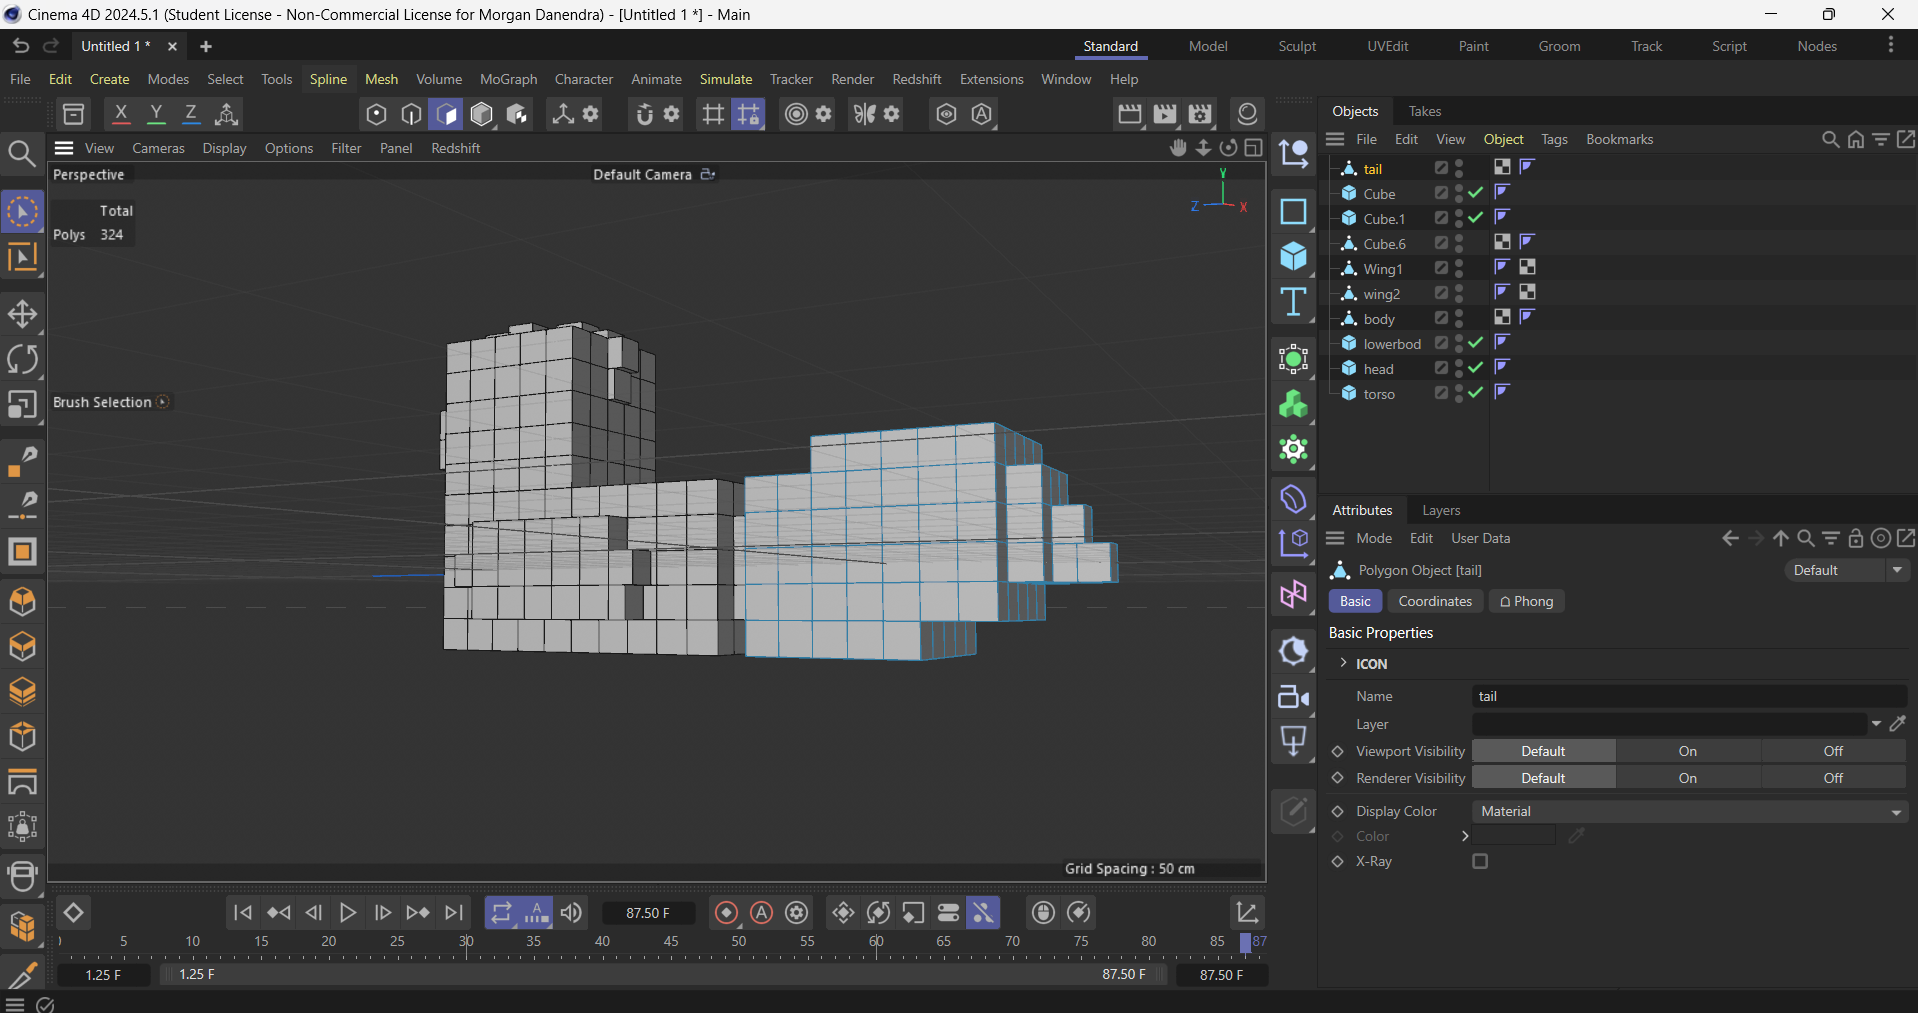The width and height of the screenshot is (1918, 1013).
Task: Toggle enable checkmark for head object
Action: pos(1476,368)
